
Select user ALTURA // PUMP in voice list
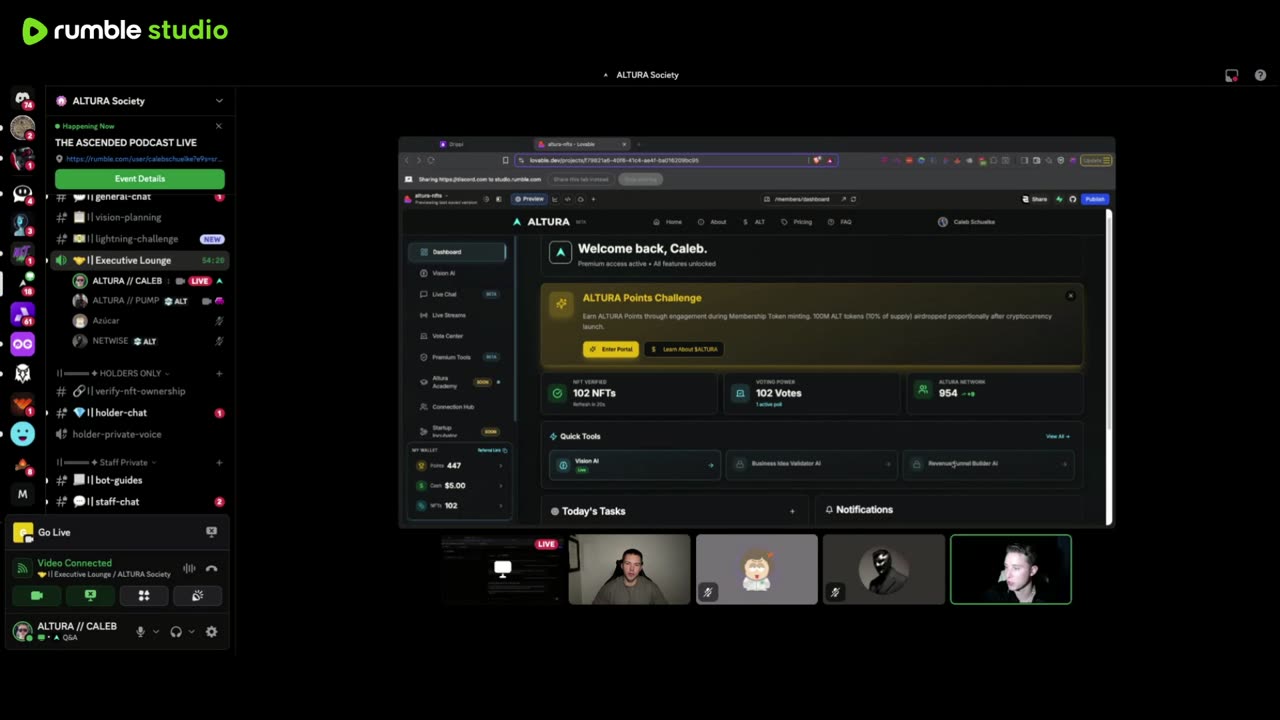pos(147,300)
